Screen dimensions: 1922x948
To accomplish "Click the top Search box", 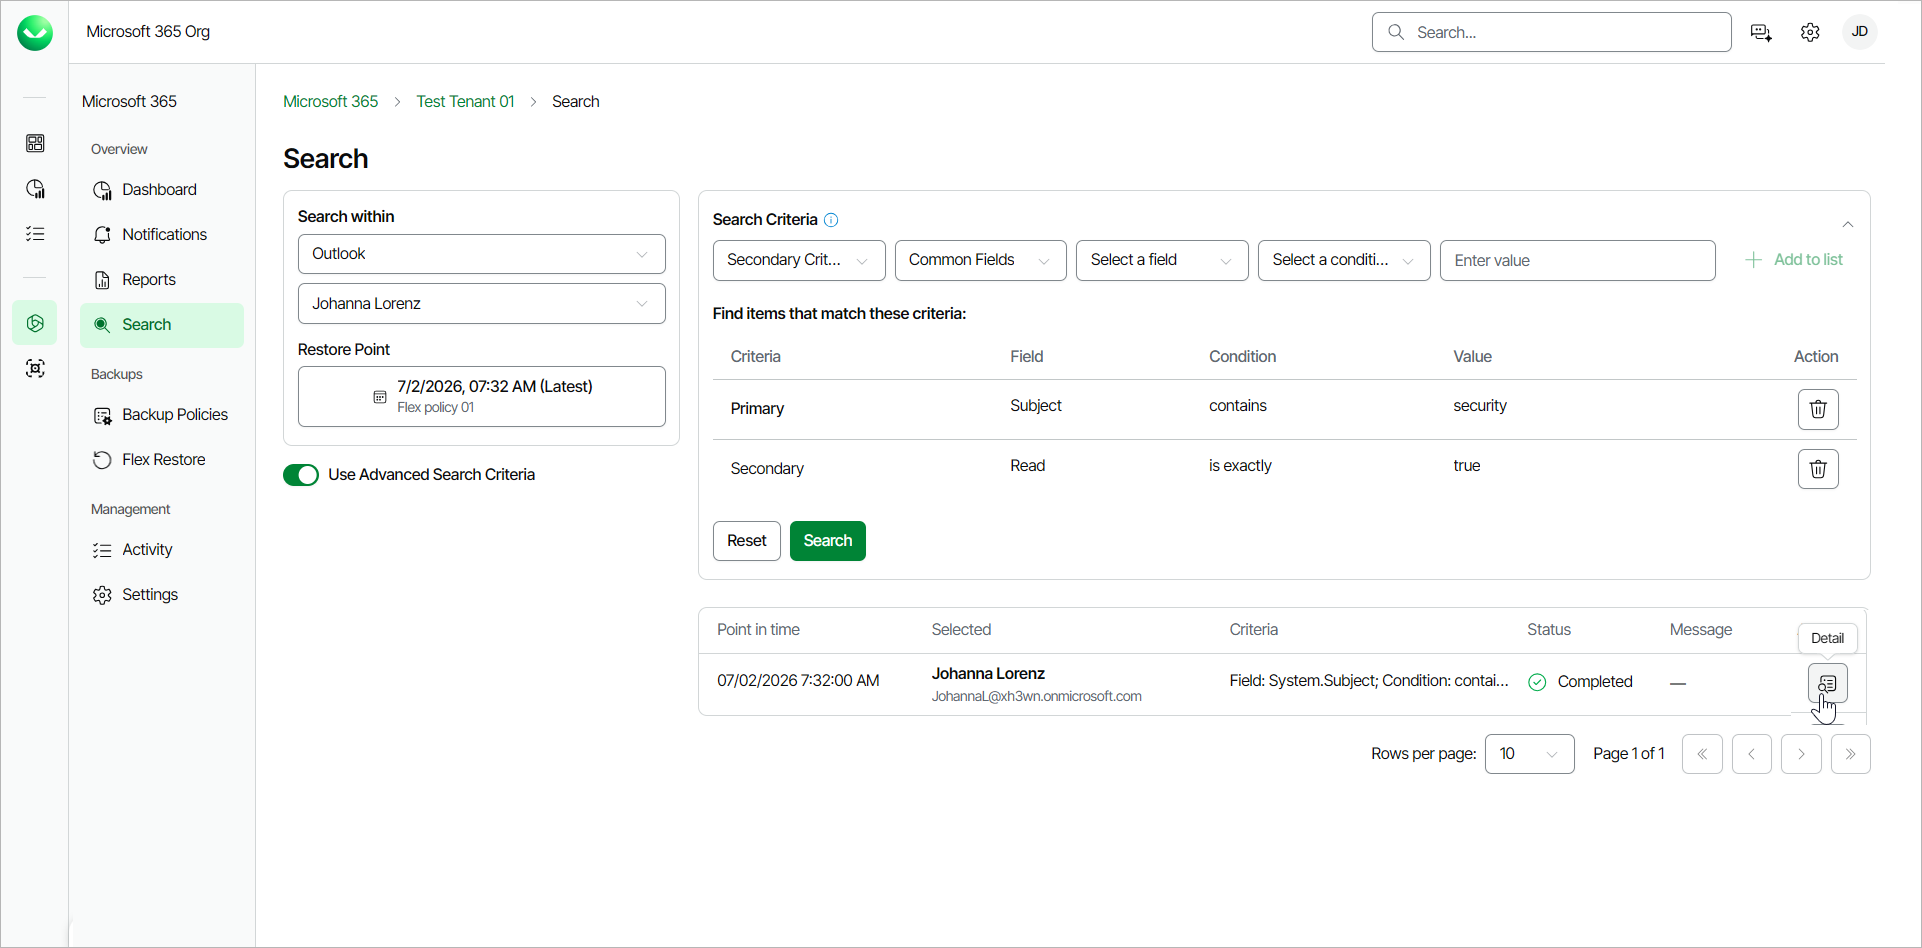I will [1551, 32].
